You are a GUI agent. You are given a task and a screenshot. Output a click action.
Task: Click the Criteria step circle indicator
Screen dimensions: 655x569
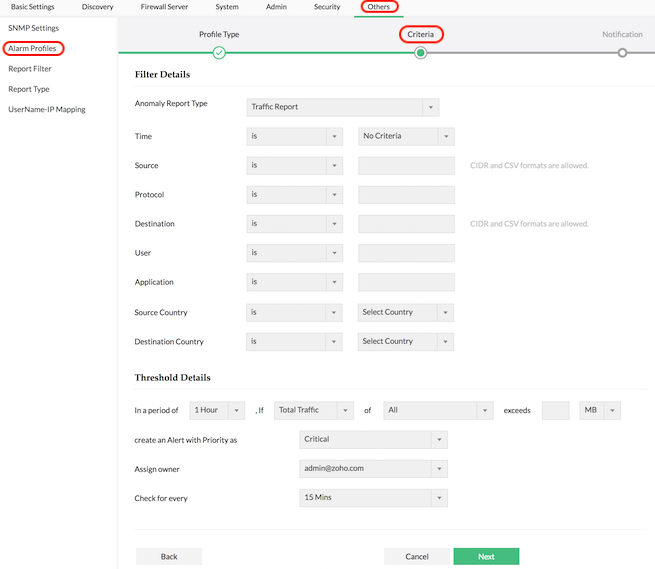point(421,53)
